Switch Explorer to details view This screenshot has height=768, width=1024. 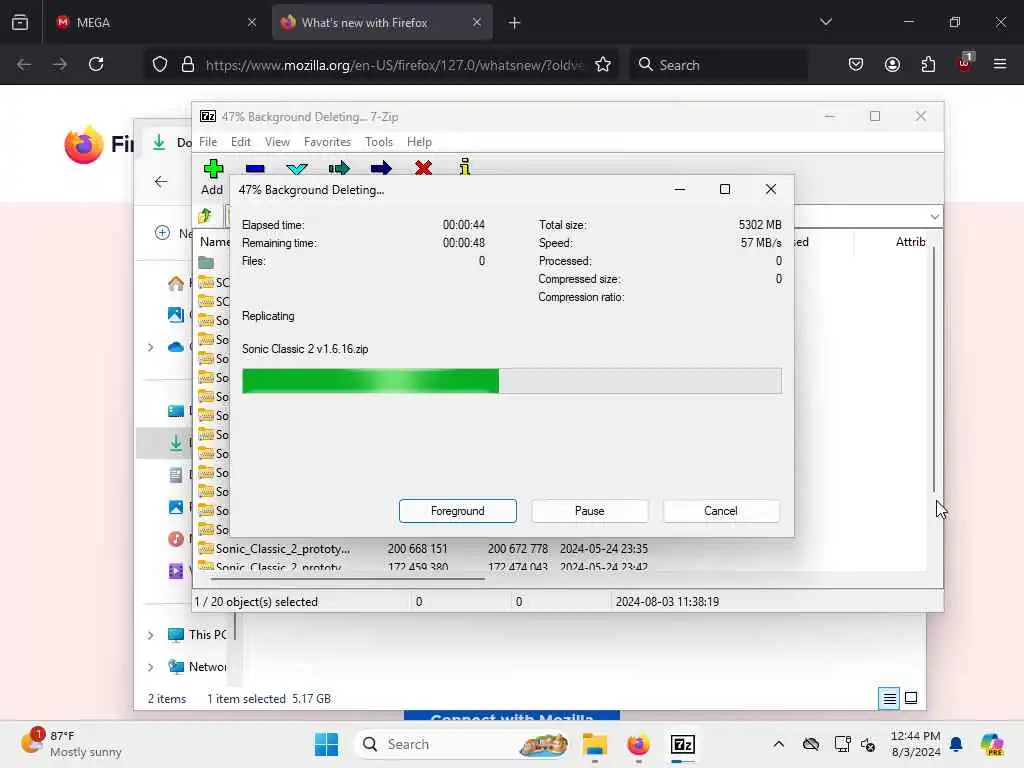[889, 699]
